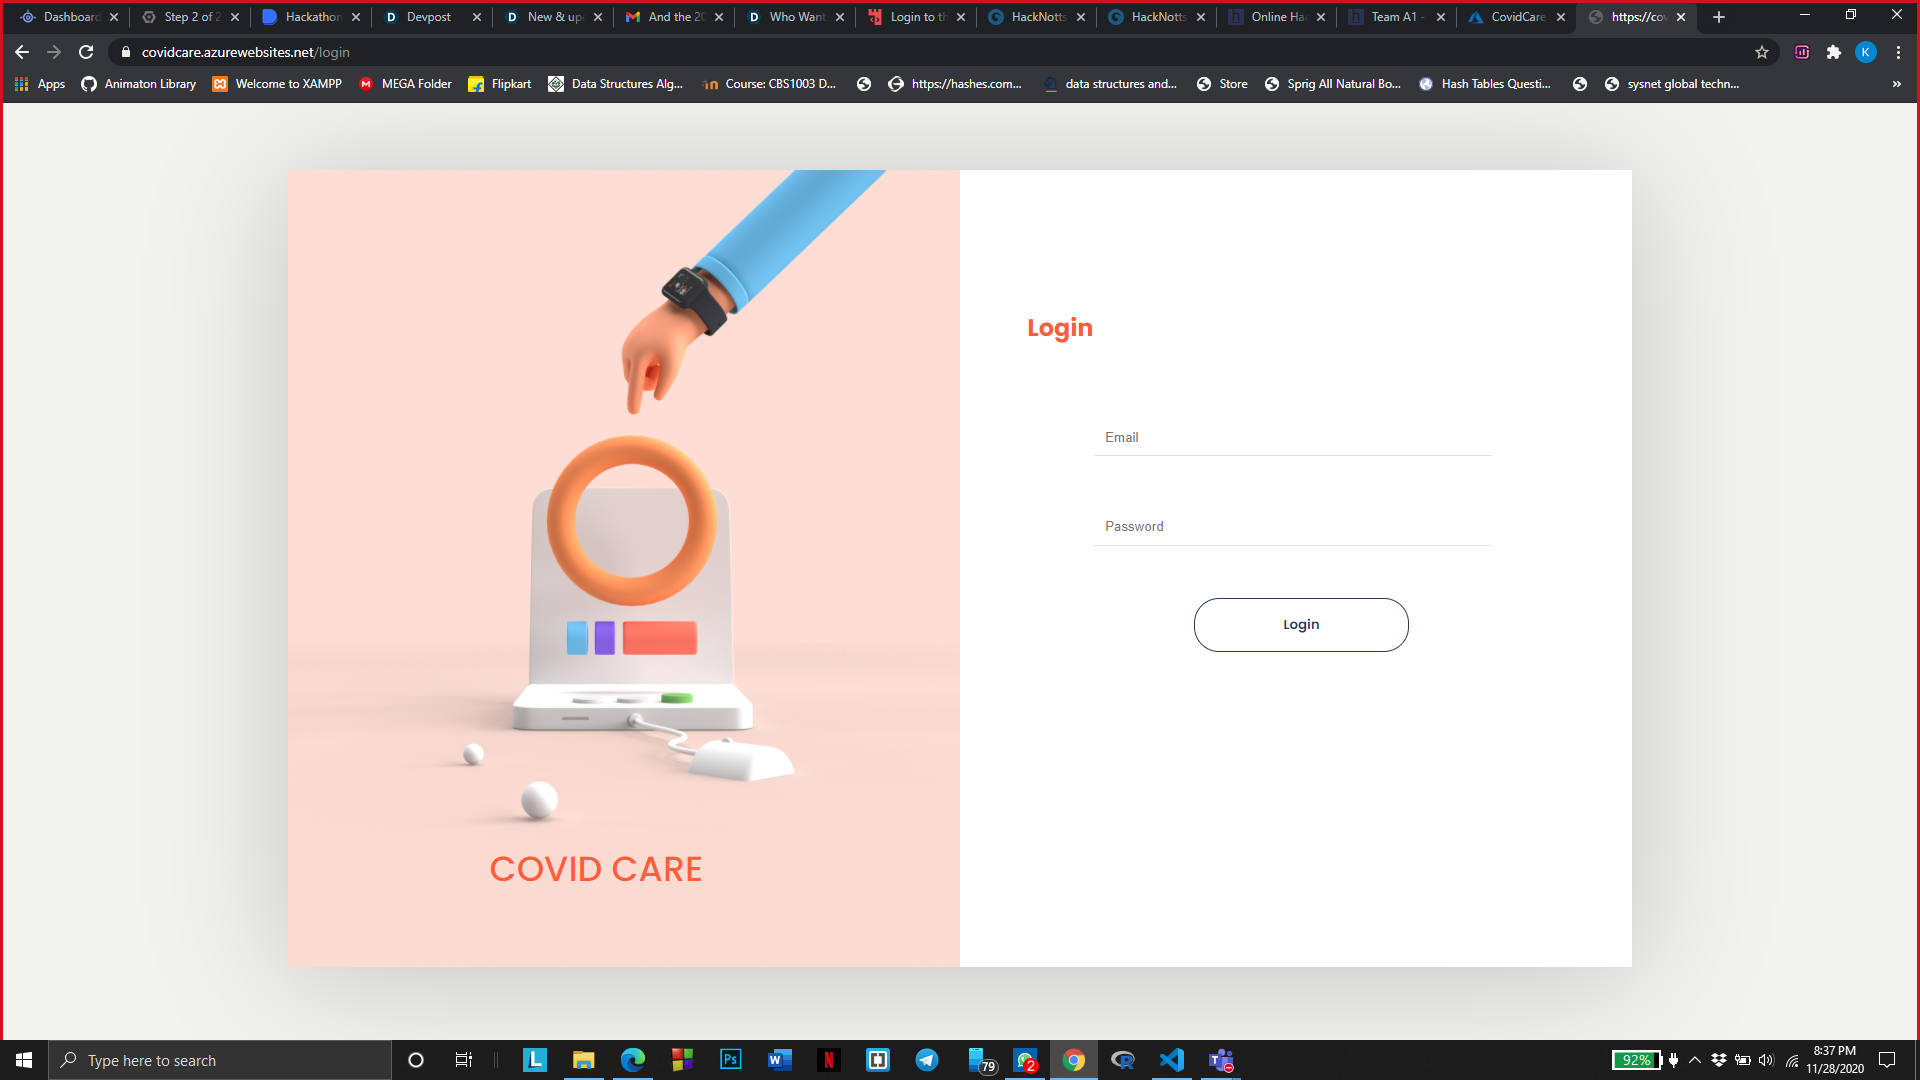1920x1080 pixels.
Task: Click the browser back arrow
Action: [22, 52]
